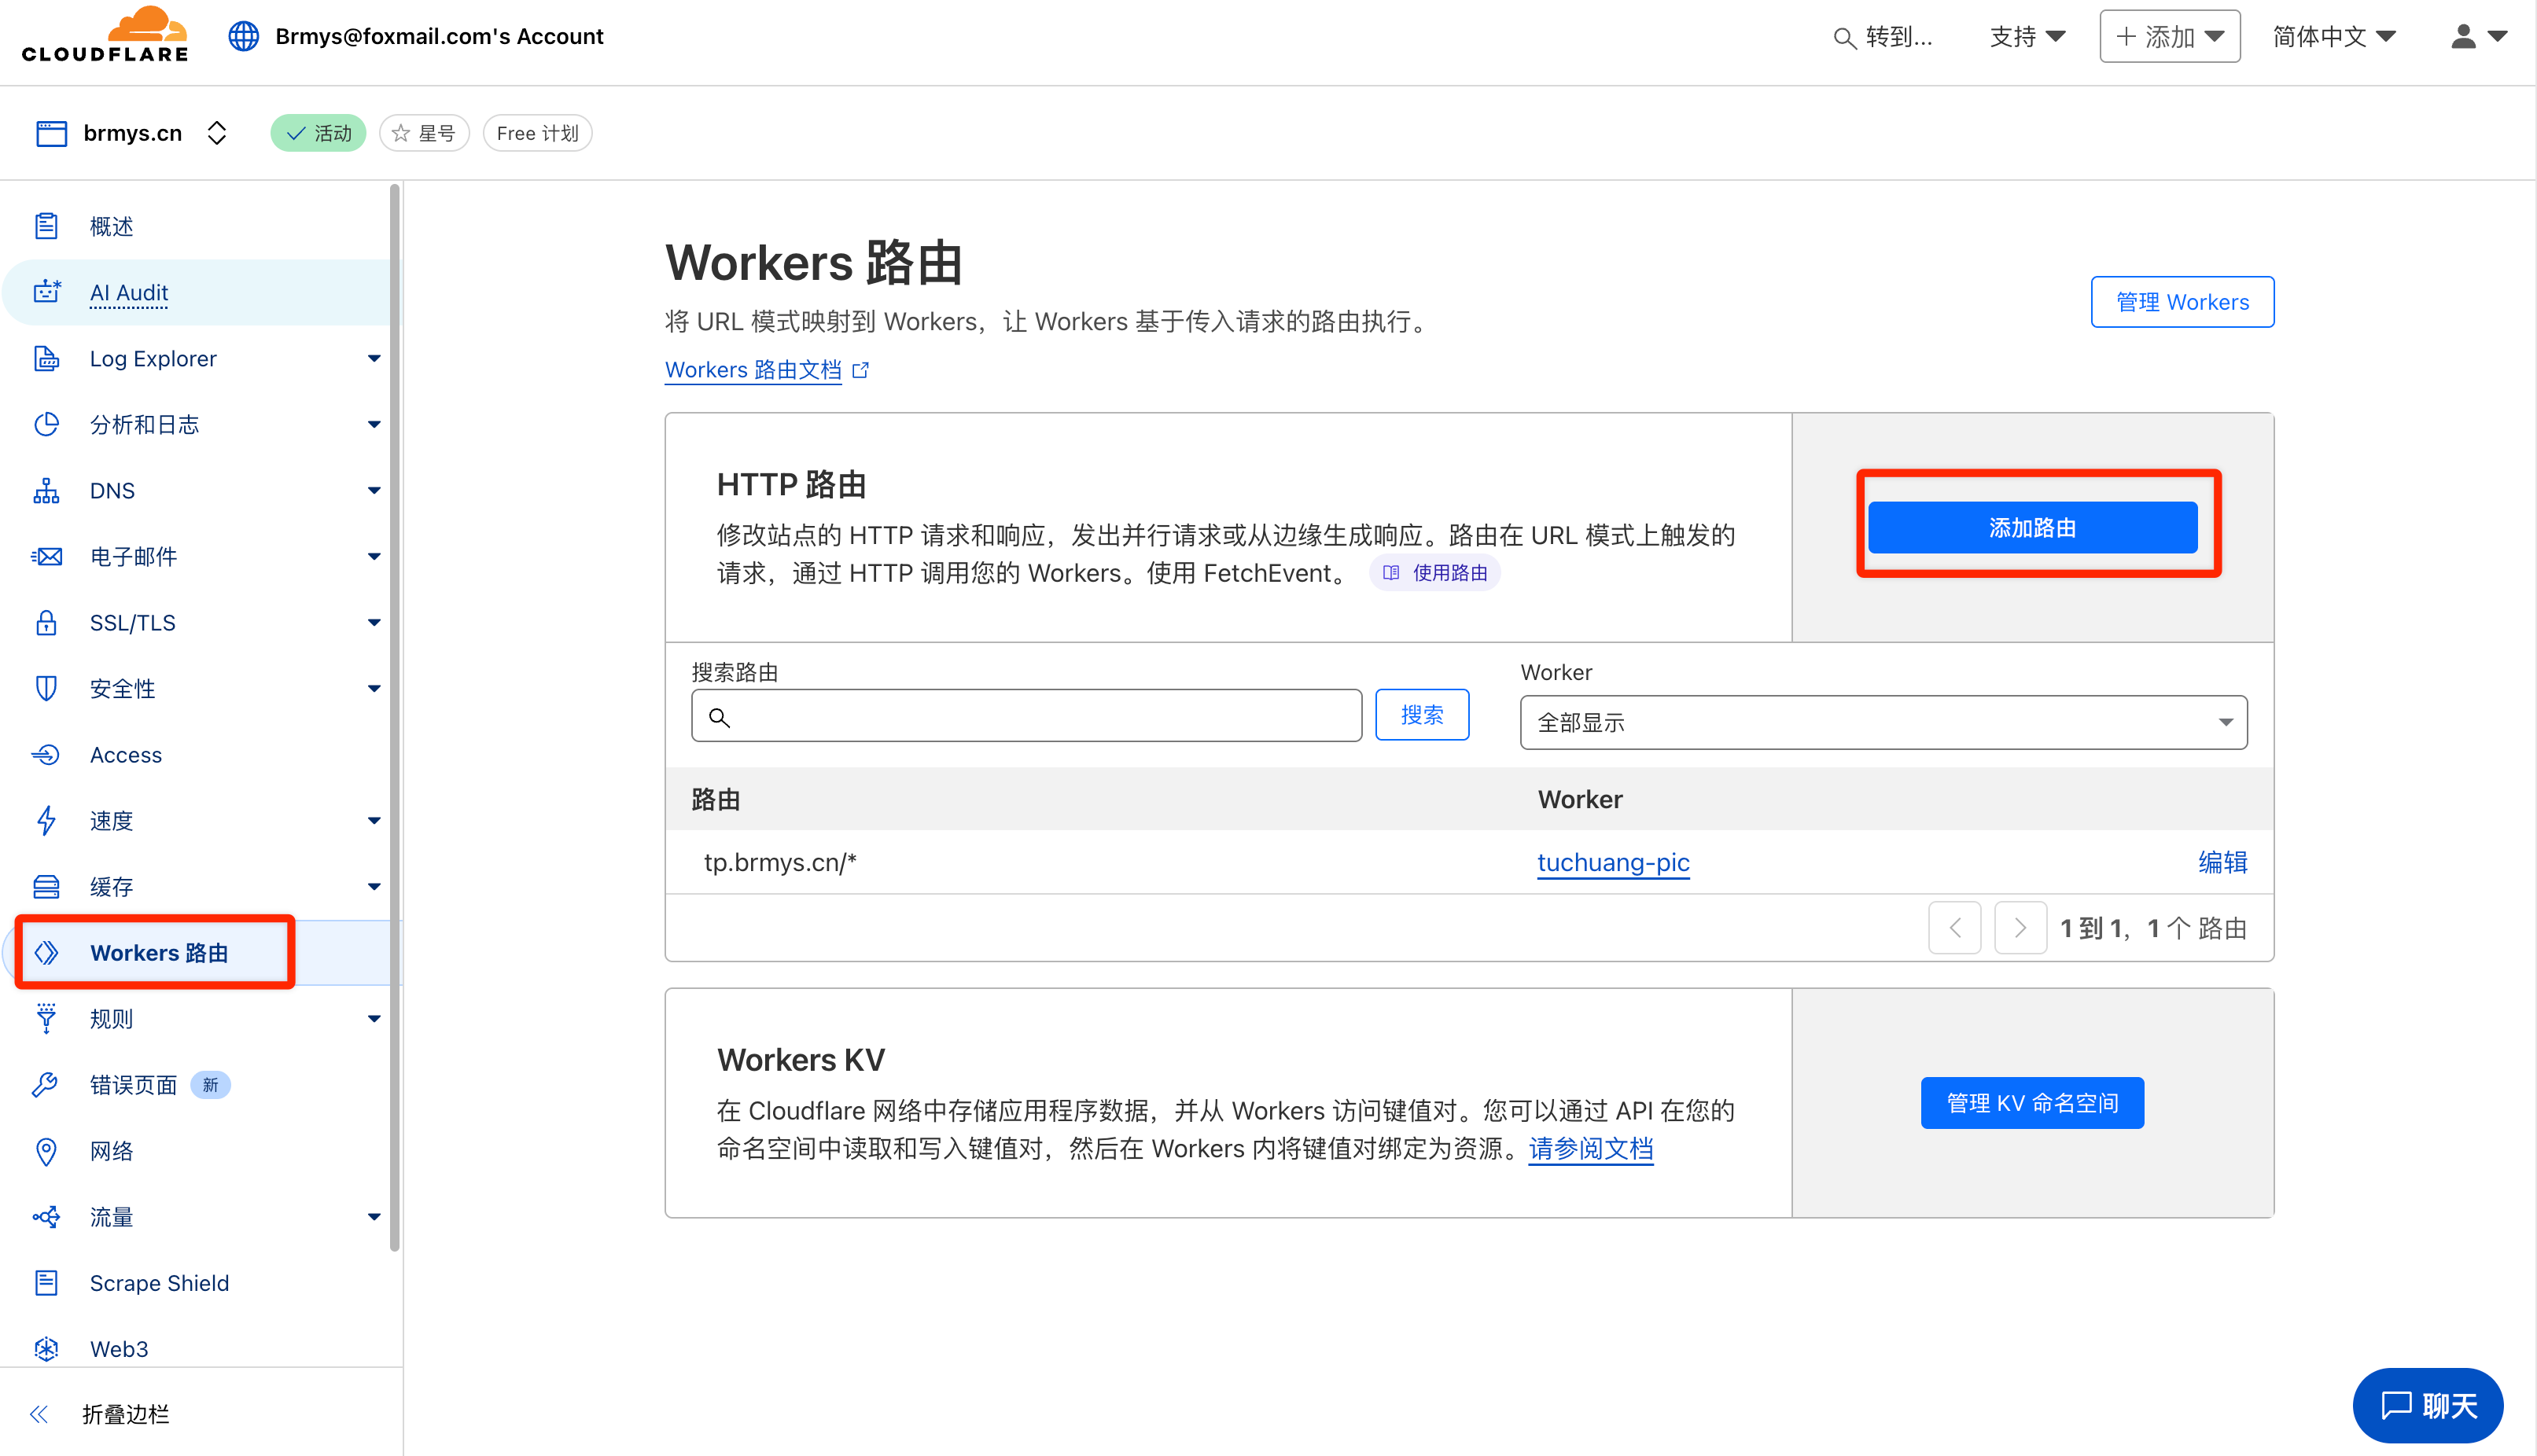Open the 支持 dropdown
The width and height of the screenshot is (2537, 1456).
click(x=2027, y=37)
